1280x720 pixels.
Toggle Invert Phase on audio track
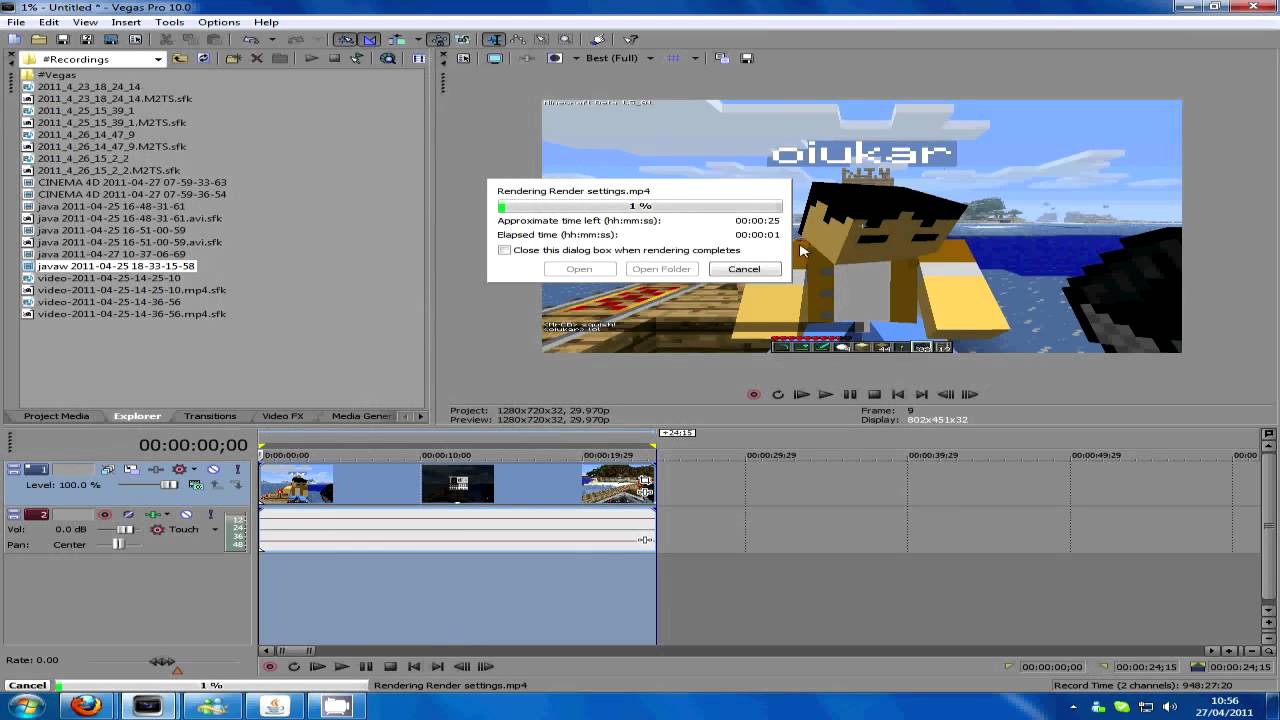[x=129, y=514]
